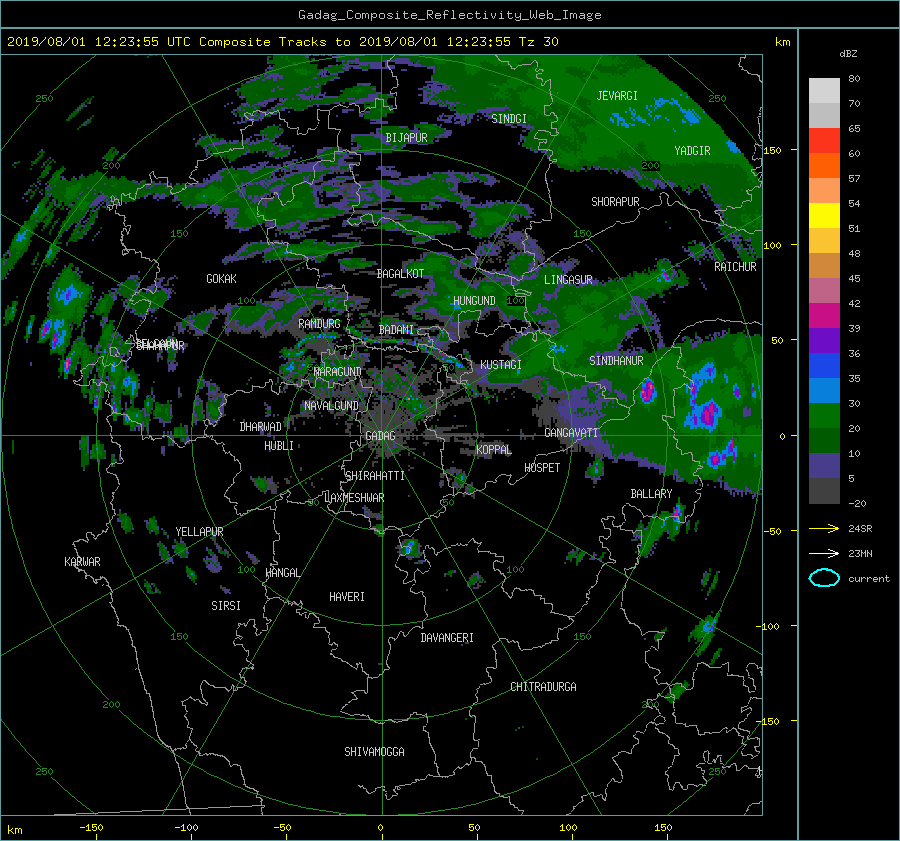Click the BADAMI city label

(x=396, y=330)
